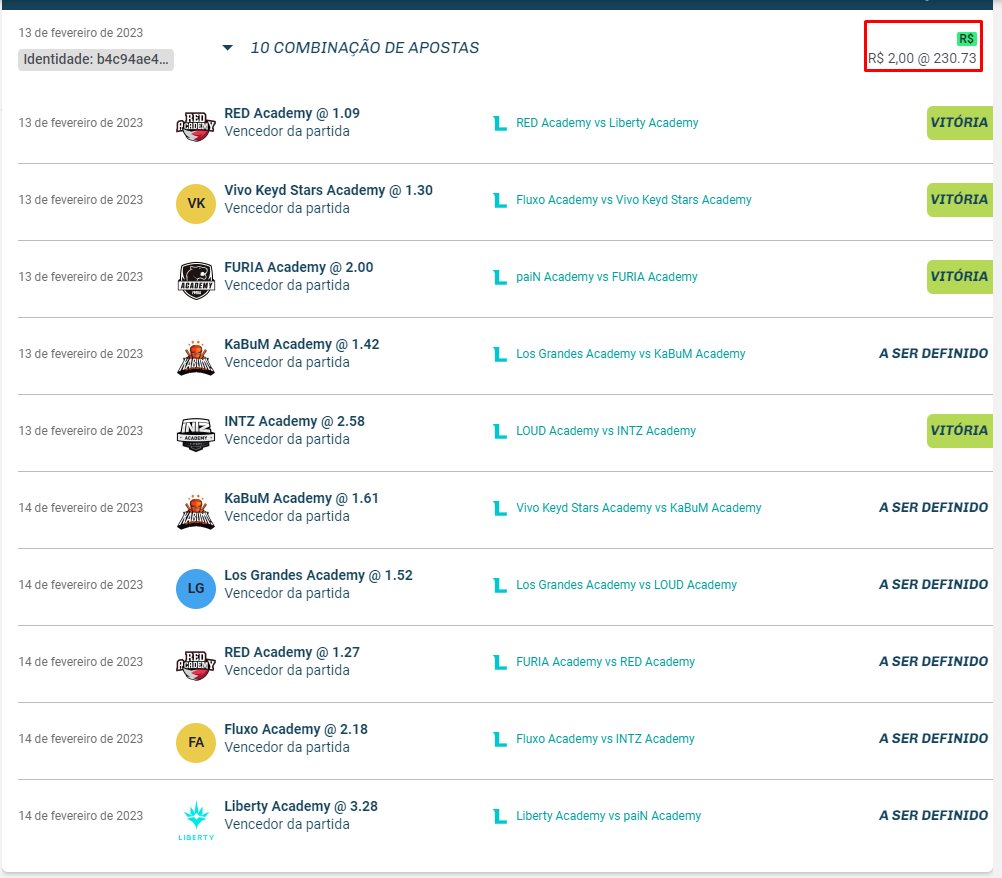Click League icon beside paiN vs FURIA
This screenshot has height=878, width=1002.
(x=500, y=277)
